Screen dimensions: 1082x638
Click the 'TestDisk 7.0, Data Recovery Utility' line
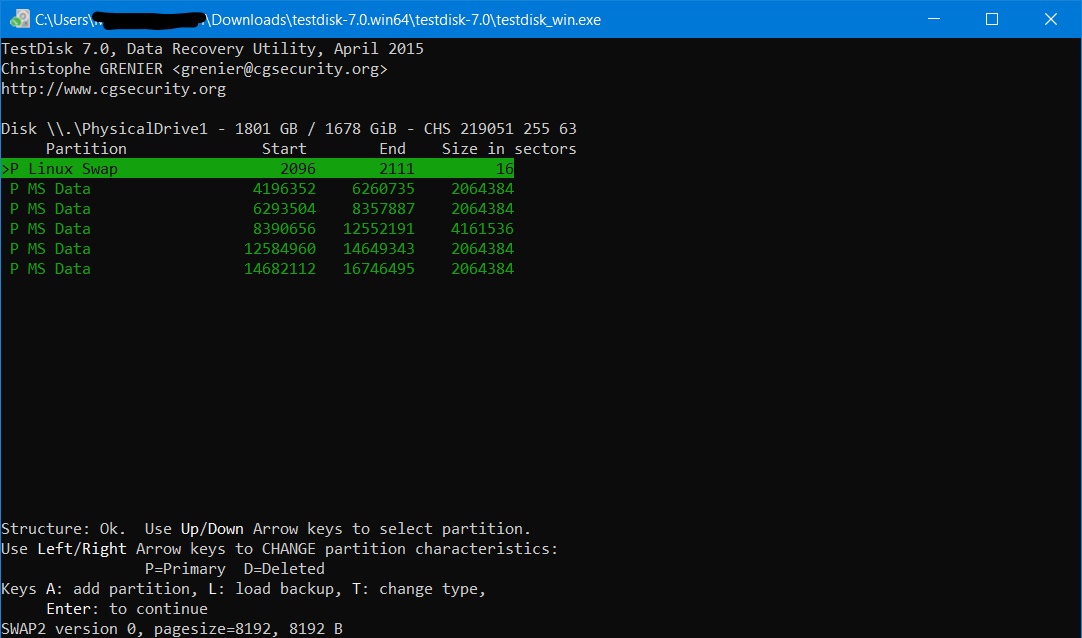tap(213, 49)
